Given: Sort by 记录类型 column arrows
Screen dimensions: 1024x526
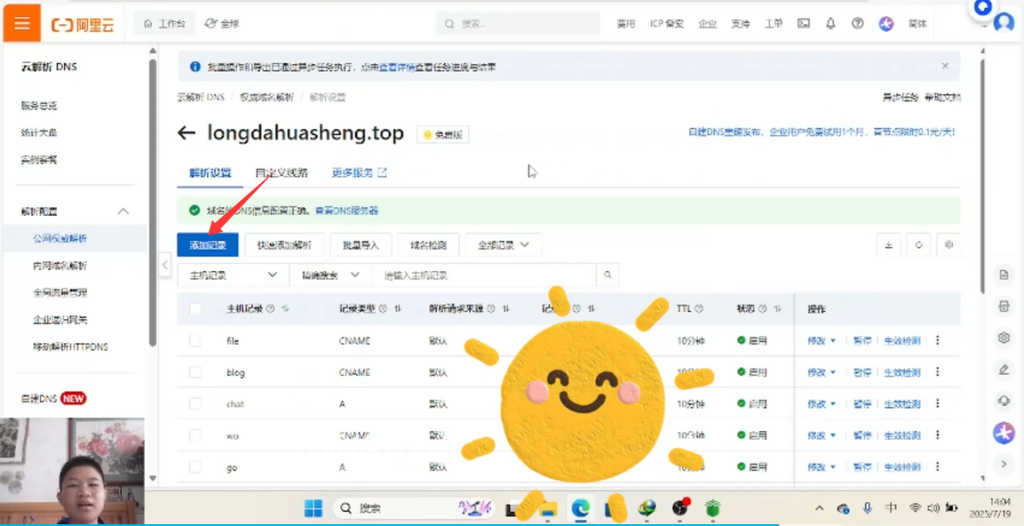Looking at the screenshot, I should click(398, 308).
